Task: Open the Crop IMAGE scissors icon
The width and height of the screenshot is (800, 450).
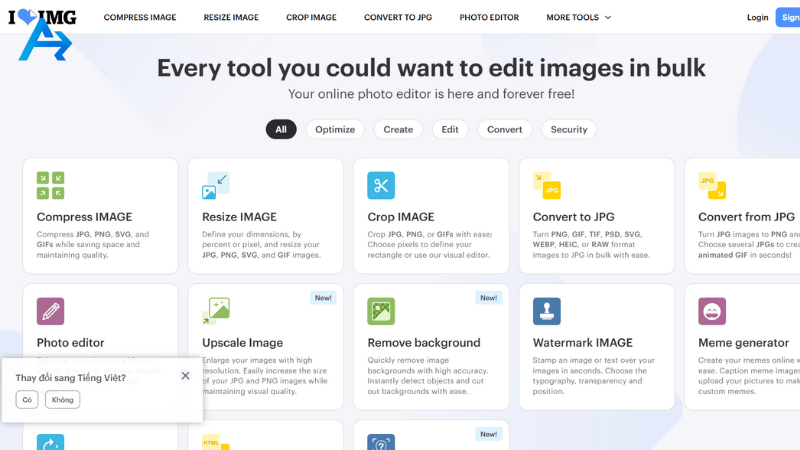Action: [x=381, y=185]
